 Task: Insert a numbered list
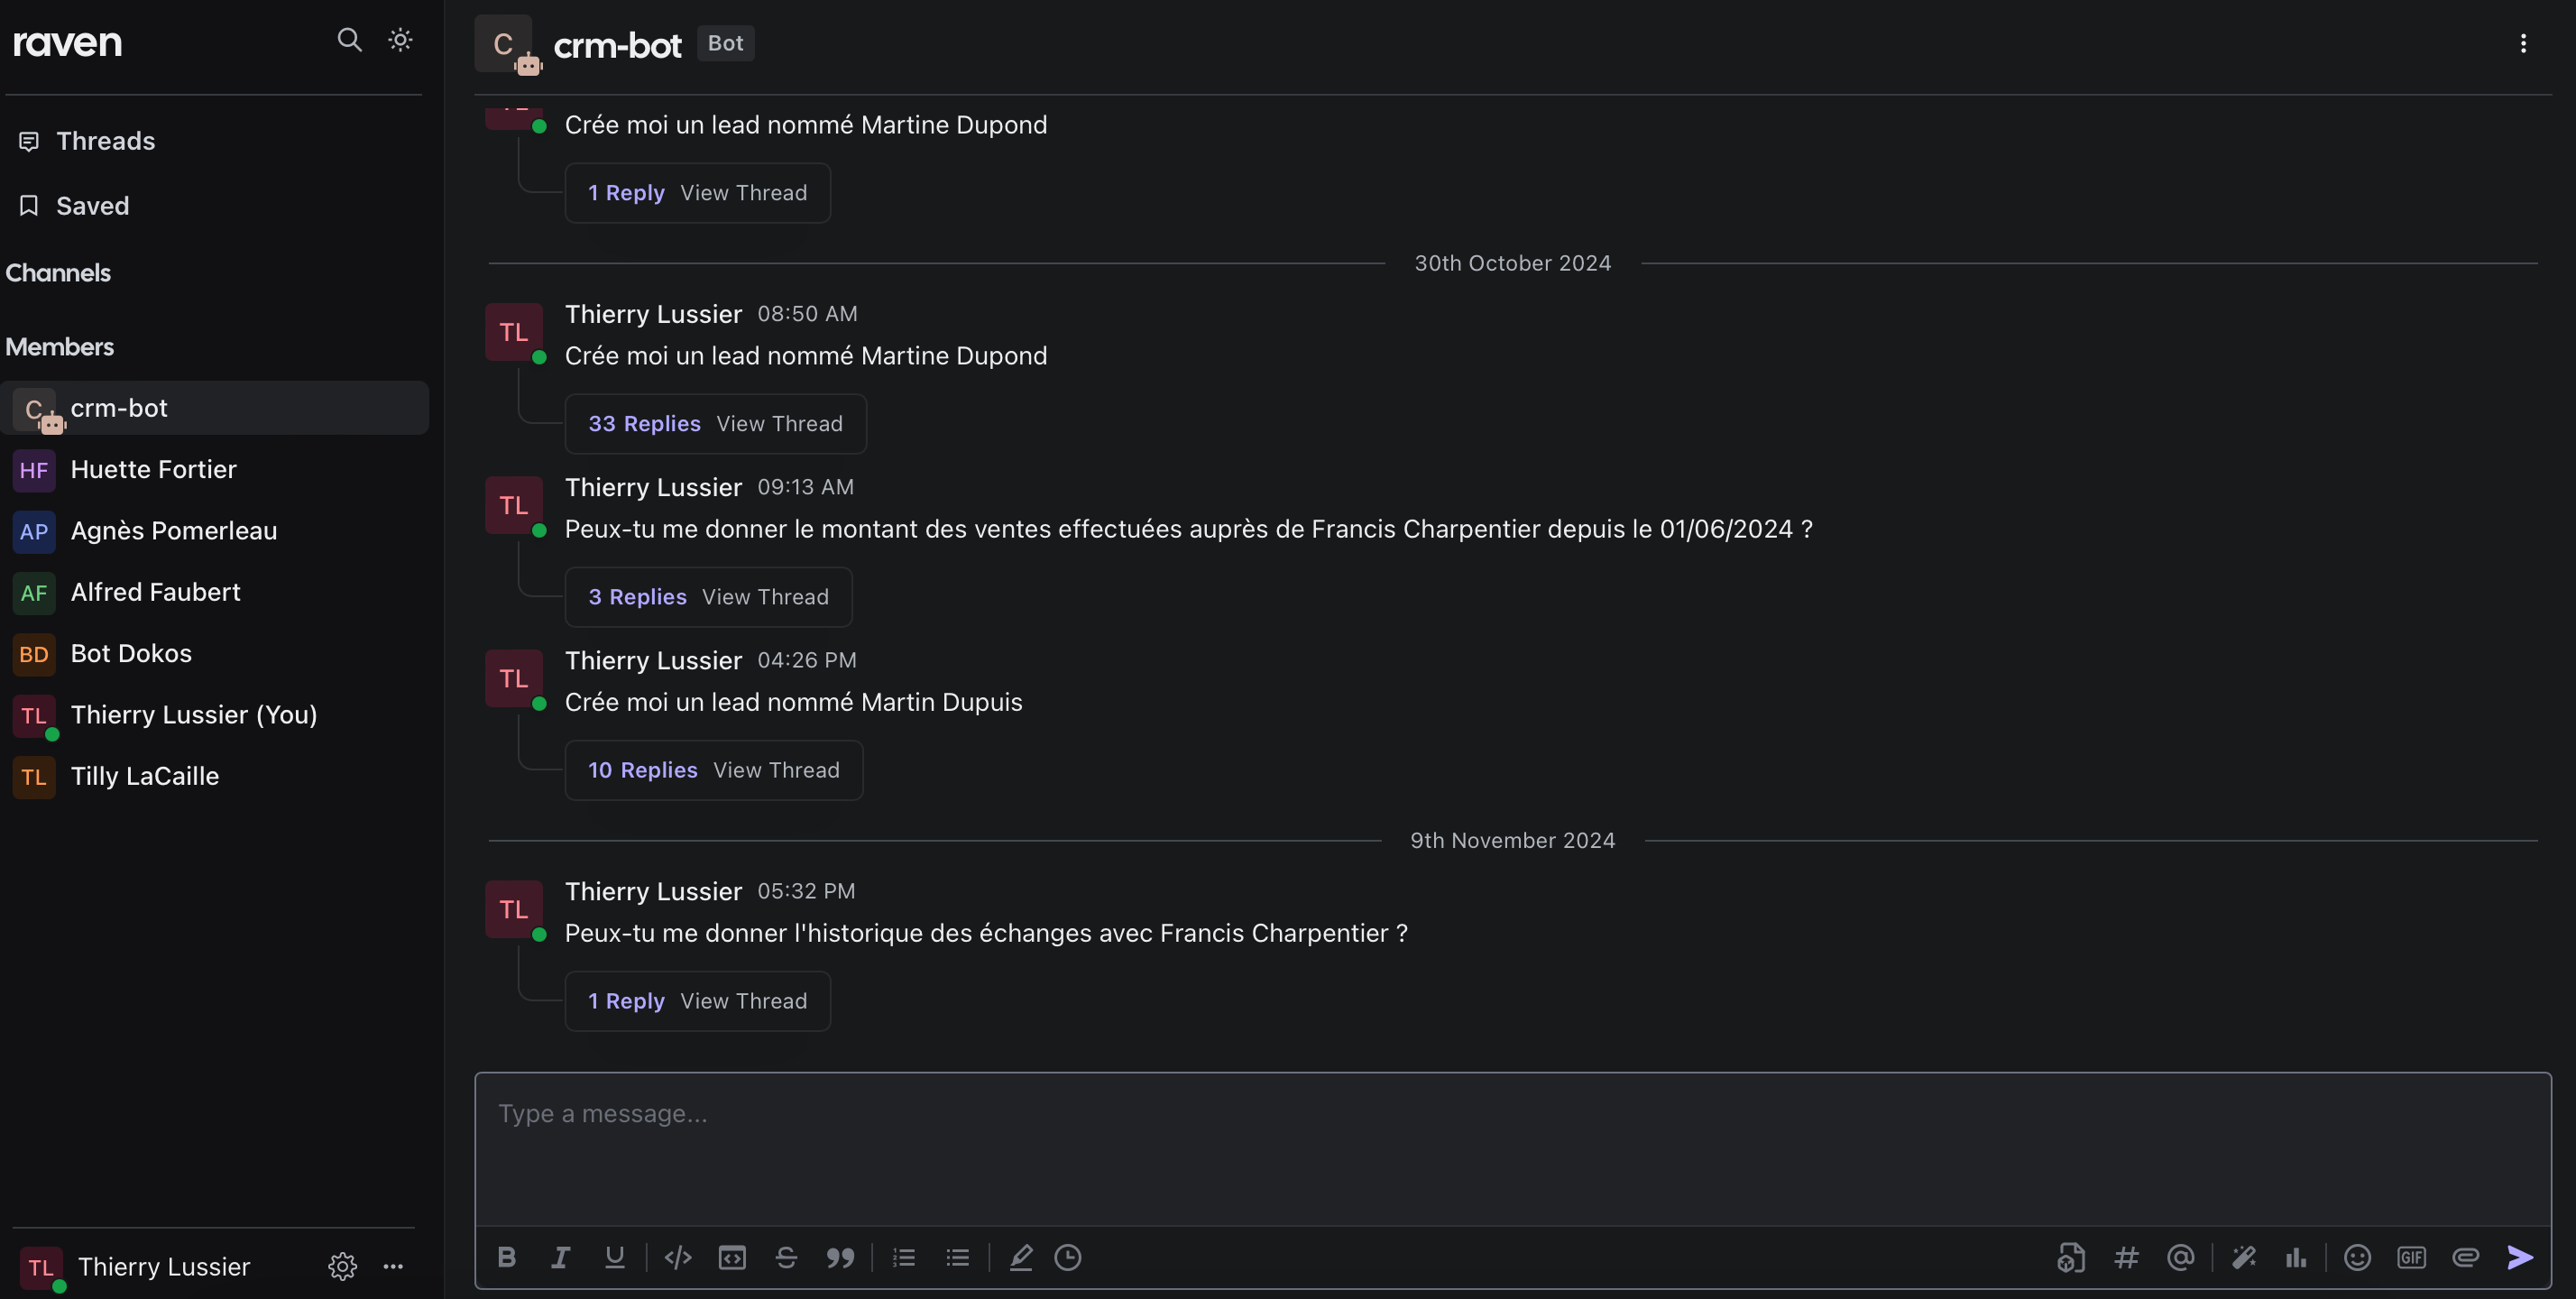[x=904, y=1258]
